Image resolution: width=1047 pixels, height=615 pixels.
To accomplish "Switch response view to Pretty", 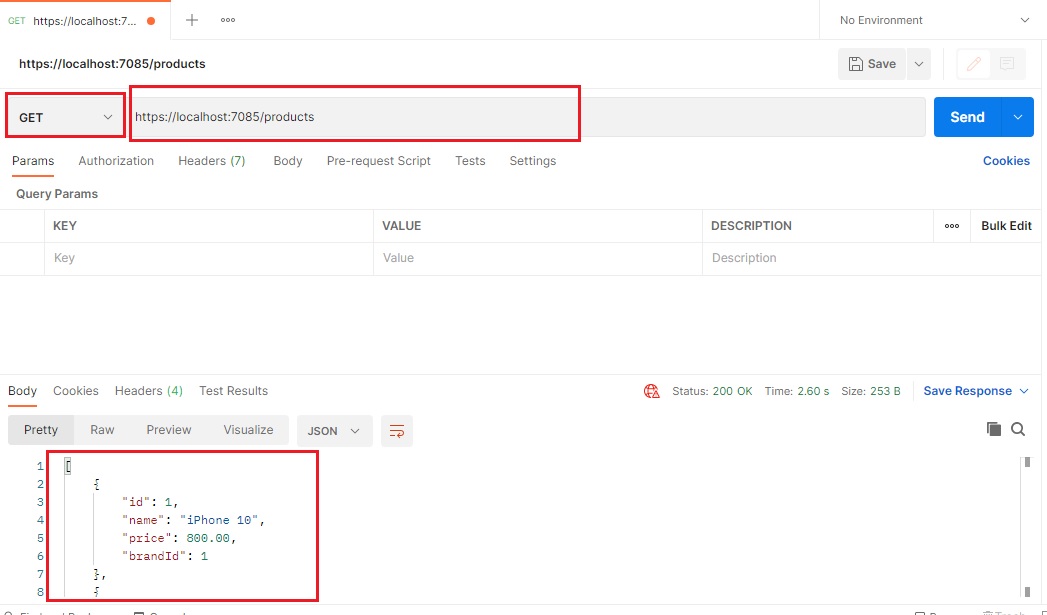I will click(41, 430).
